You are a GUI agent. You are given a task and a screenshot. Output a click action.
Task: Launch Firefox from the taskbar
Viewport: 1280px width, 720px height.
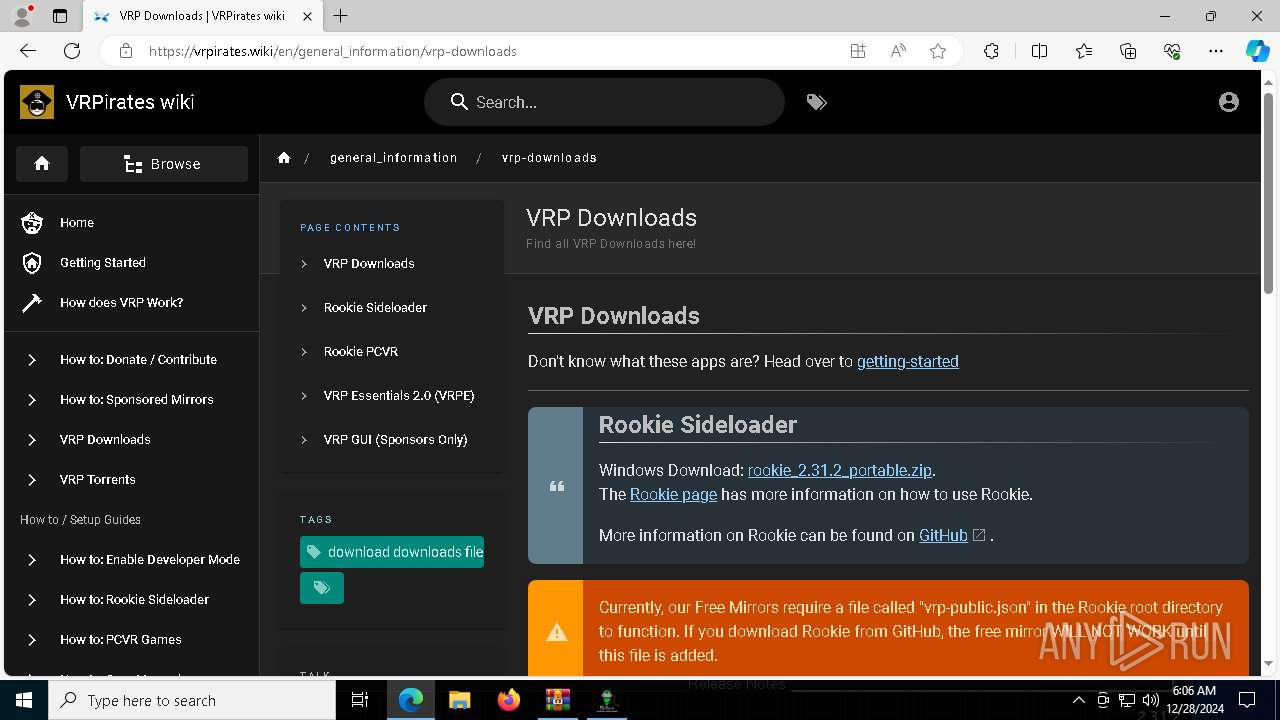tap(508, 700)
